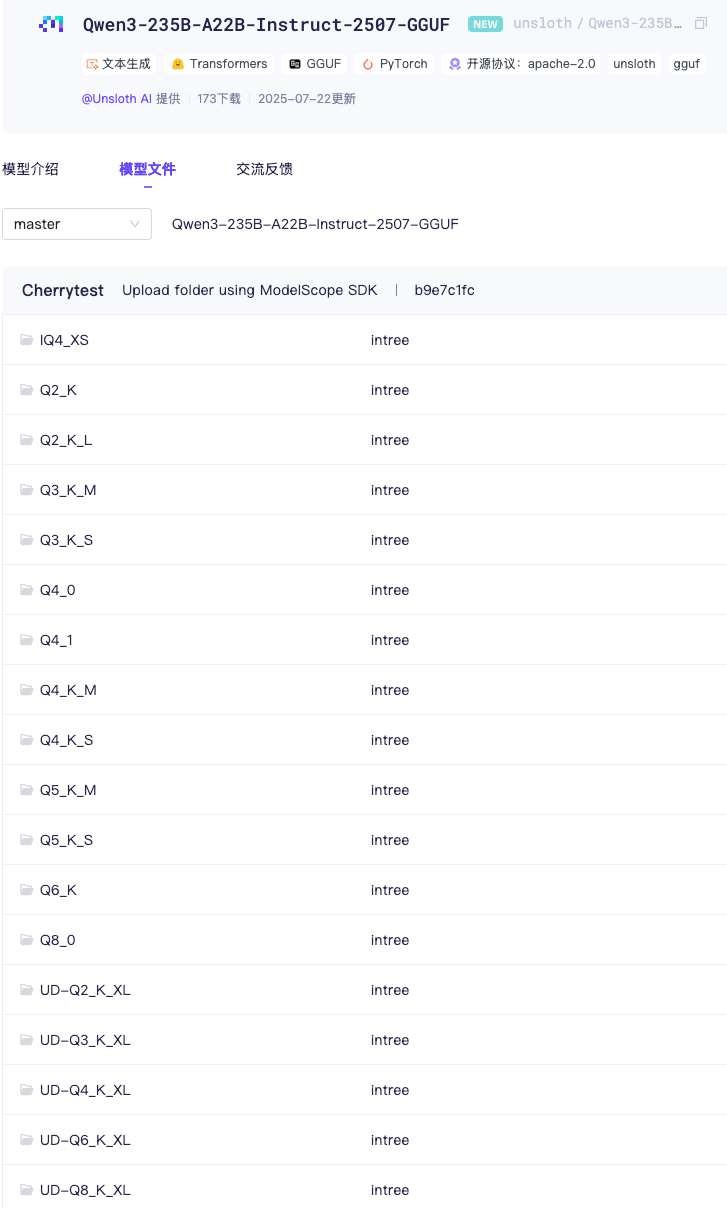Click the folder icon beside Q6_K
Image resolution: width=727 pixels, height=1208 pixels.
(x=27, y=890)
